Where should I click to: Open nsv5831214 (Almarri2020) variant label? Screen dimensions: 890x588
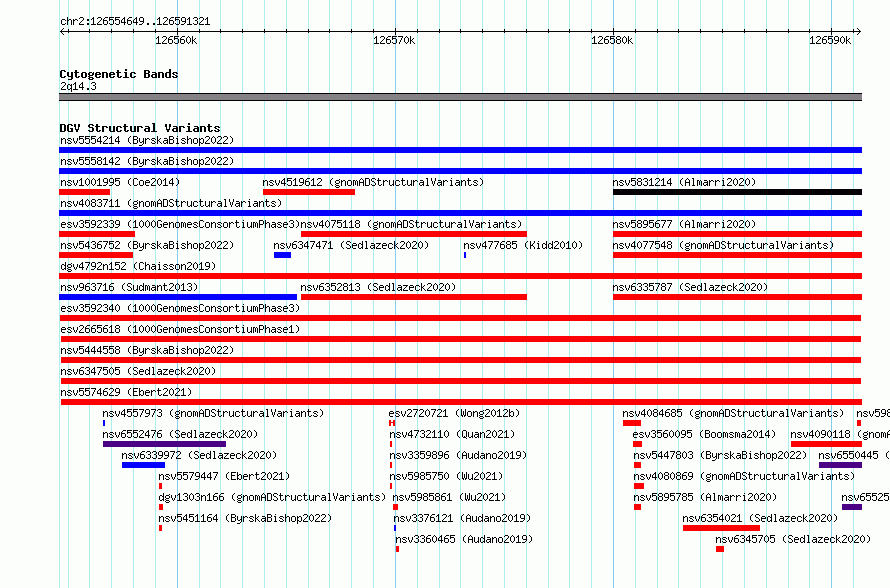tap(684, 182)
